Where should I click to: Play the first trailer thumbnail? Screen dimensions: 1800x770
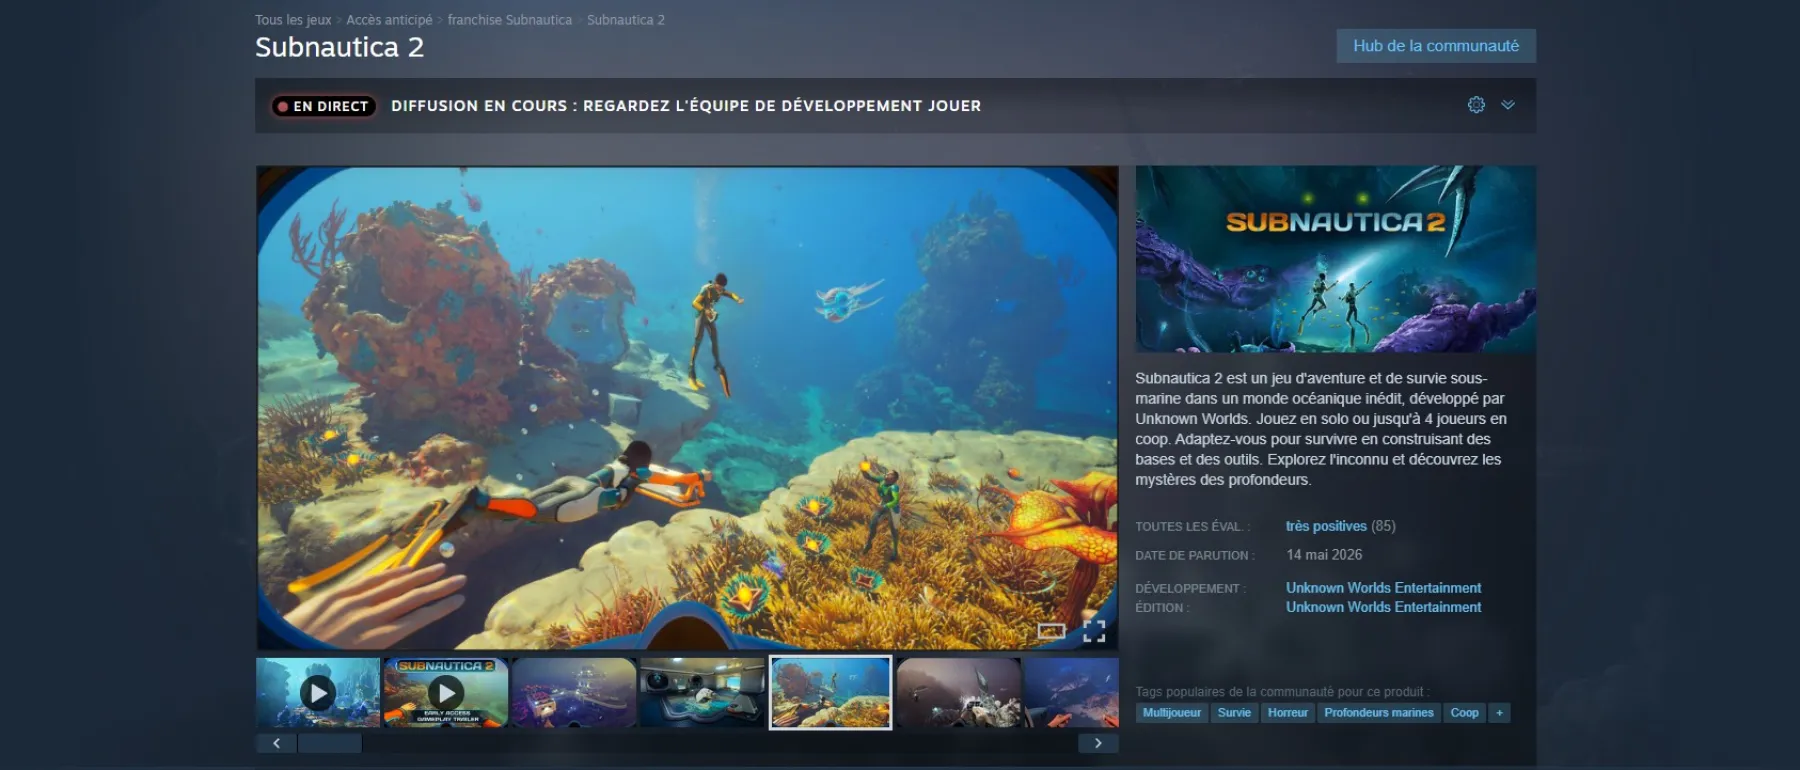[318, 692]
